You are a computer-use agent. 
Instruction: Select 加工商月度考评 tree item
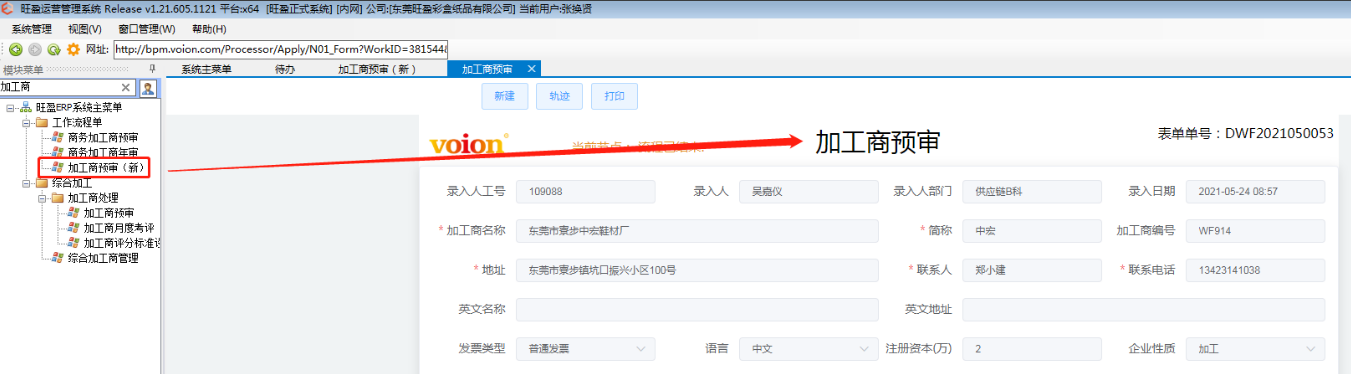point(118,228)
